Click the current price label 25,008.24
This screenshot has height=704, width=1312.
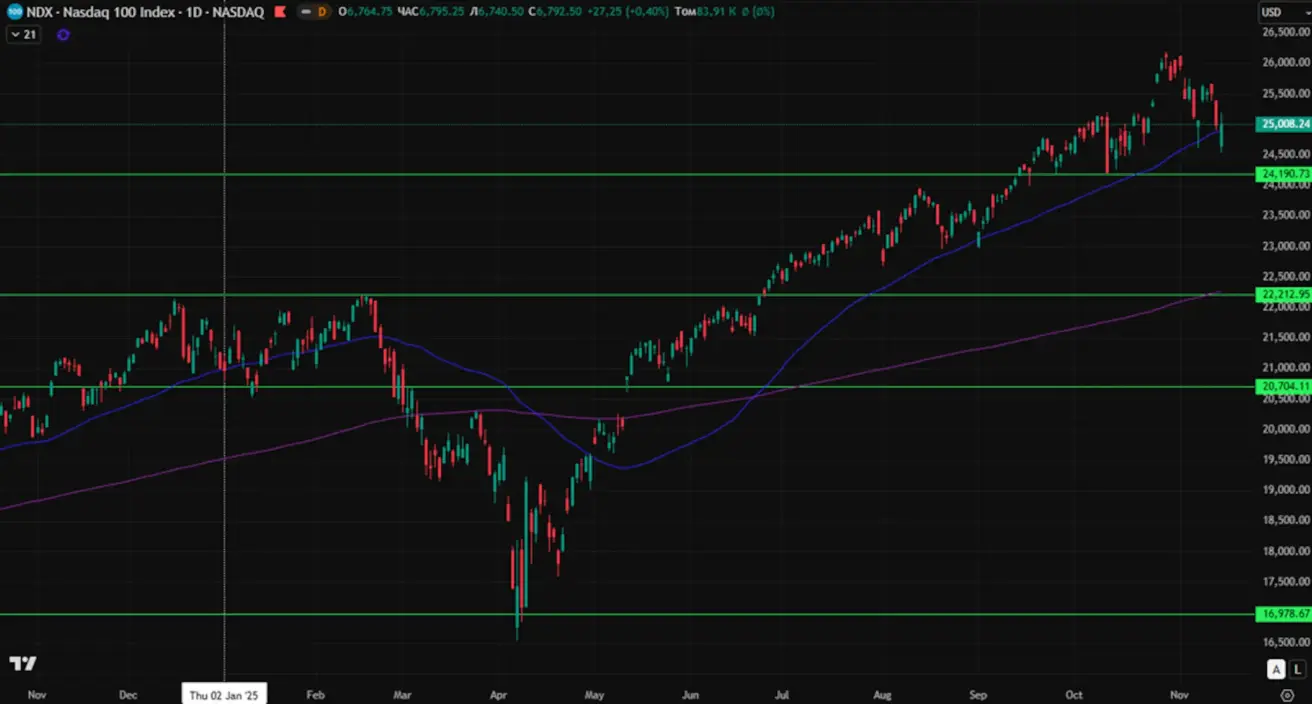1282,125
